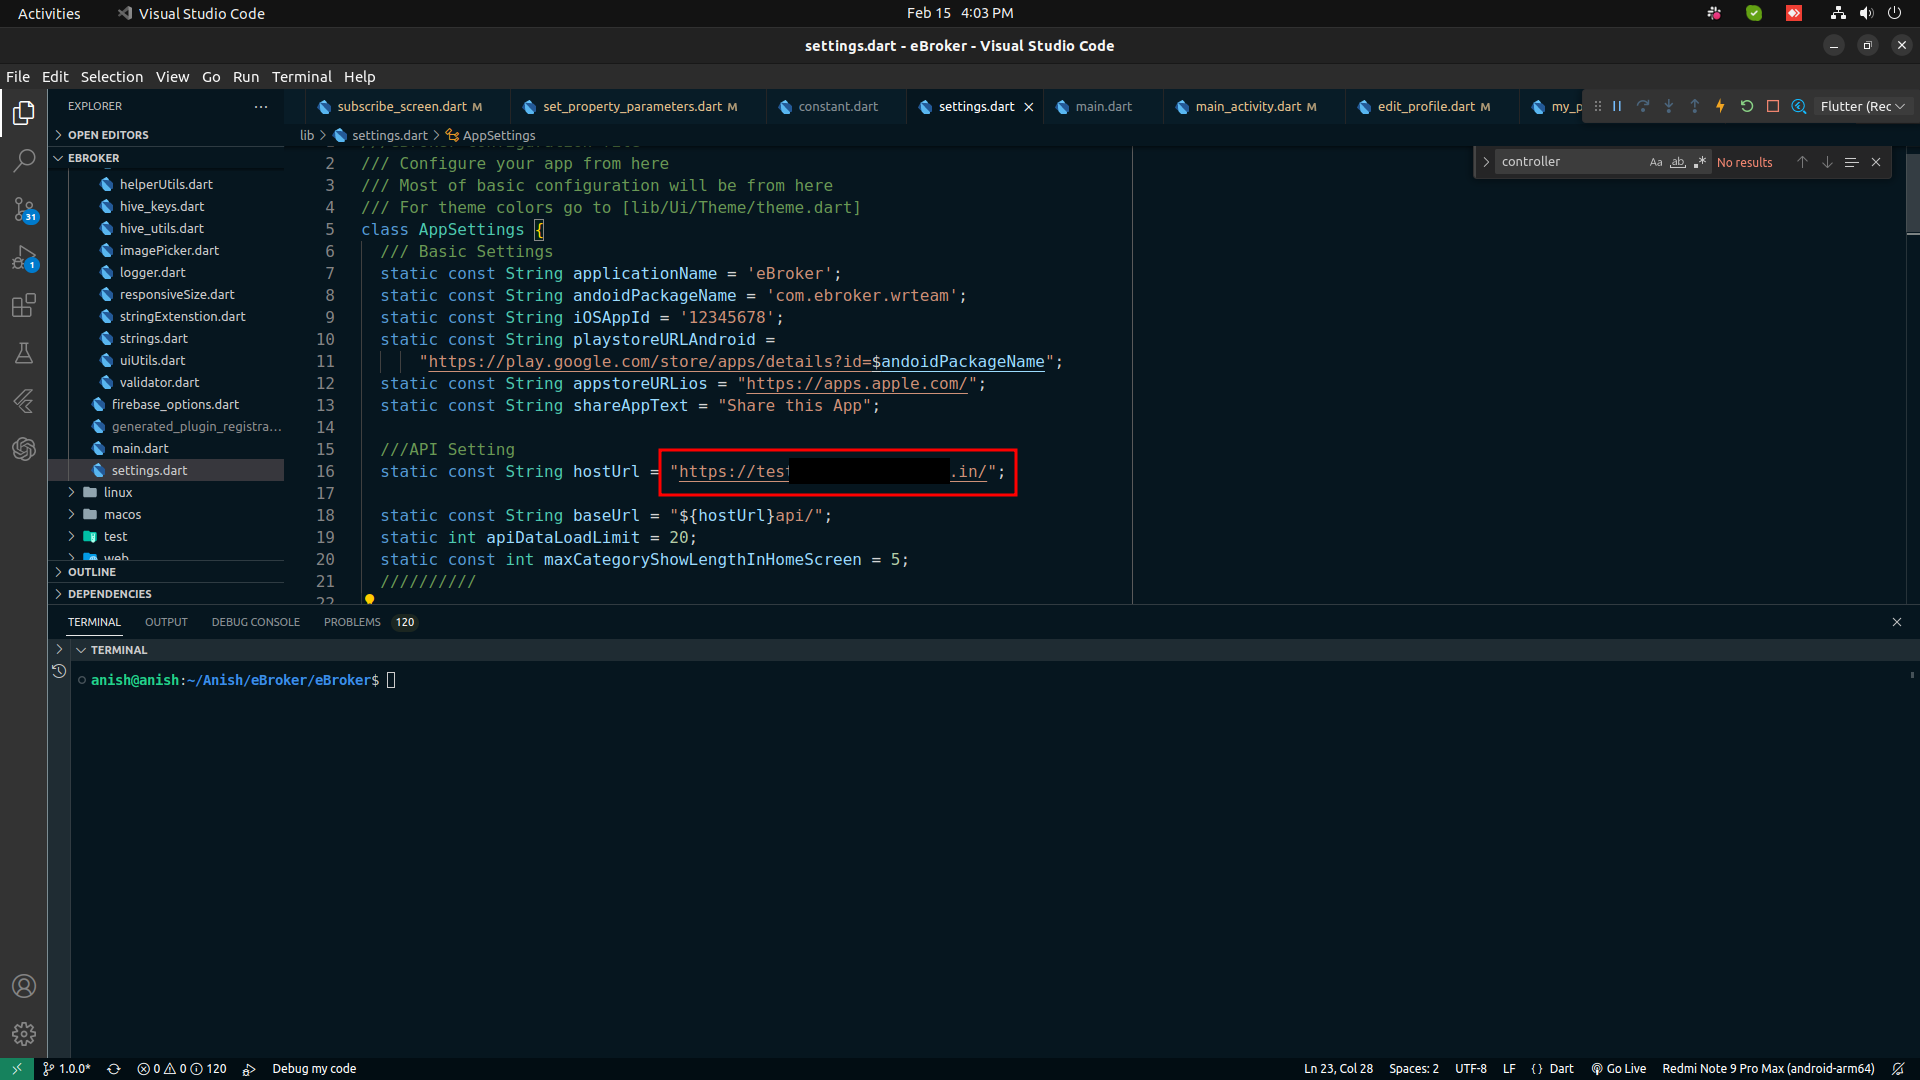
Task: Select Redmi Note 9 Pro Max device
Action: [x=1768, y=1069]
